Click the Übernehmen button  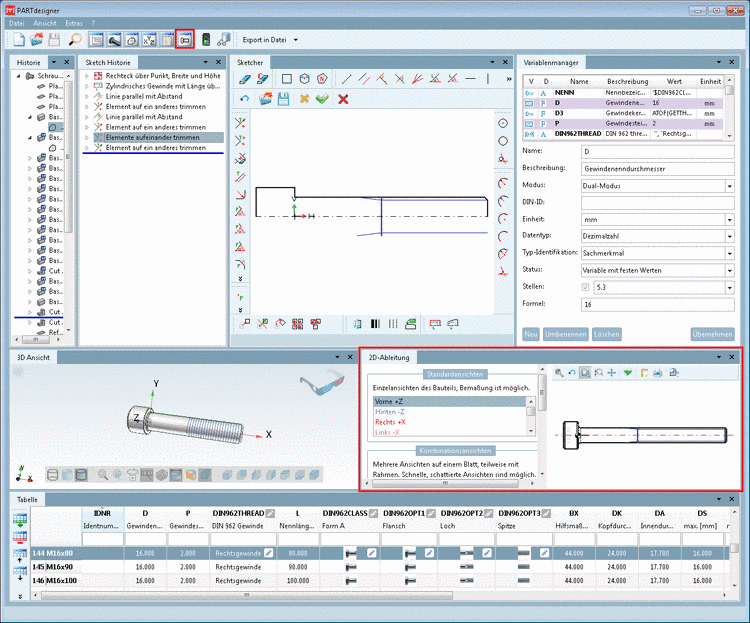click(x=712, y=334)
